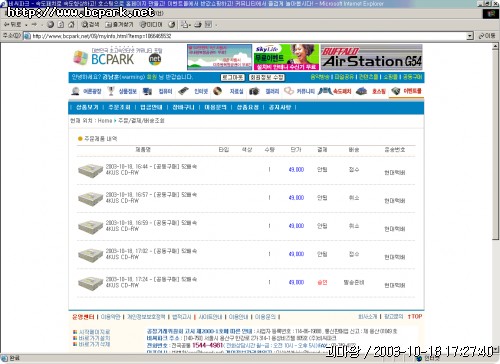500x364 pixels.
Task: Click the History icon in browser toolbar
Action: click(172, 24)
